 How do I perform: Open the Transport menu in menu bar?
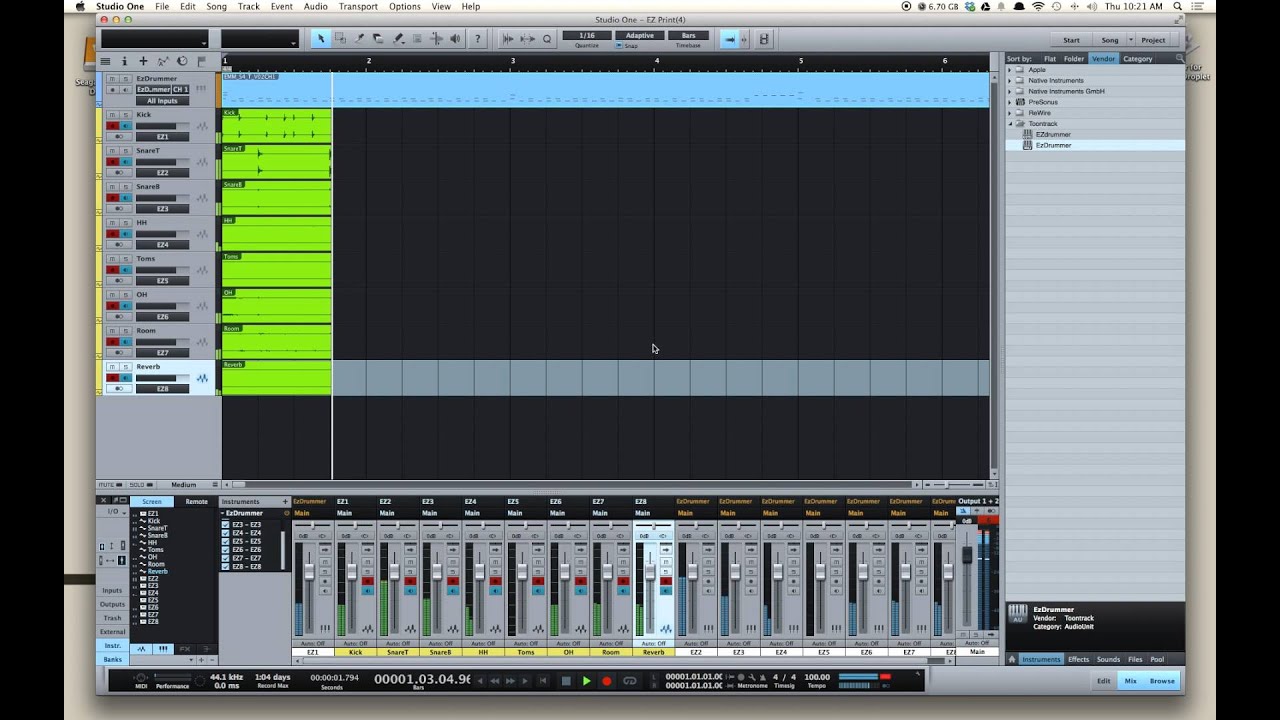click(358, 6)
